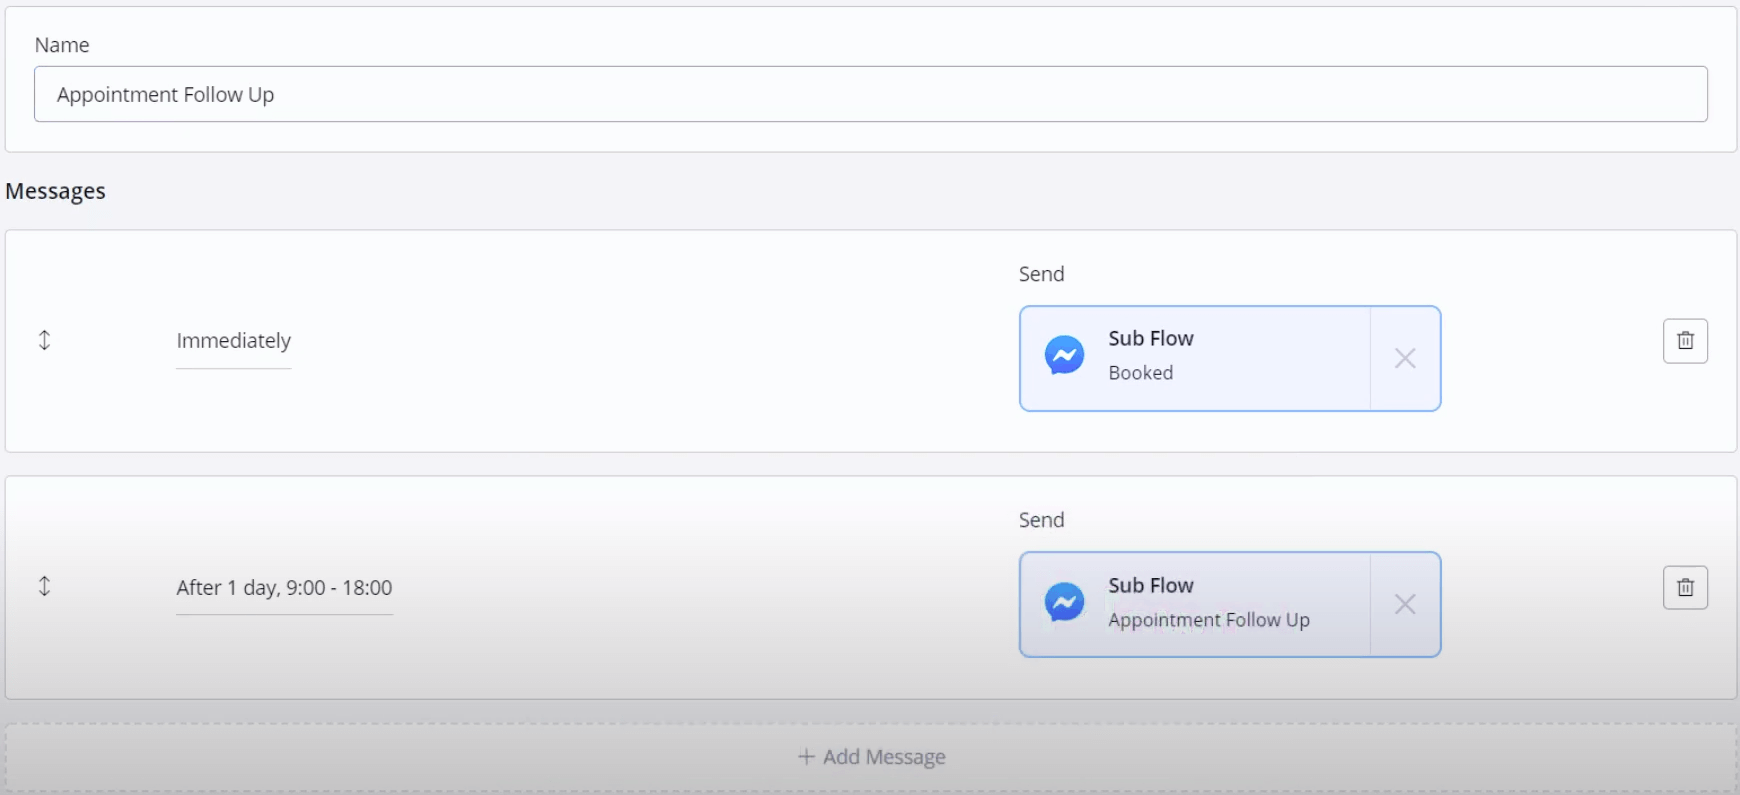Click the Send label above the Appointment Follow Up card
Screen dimensions: 1740x795
point(1041,520)
